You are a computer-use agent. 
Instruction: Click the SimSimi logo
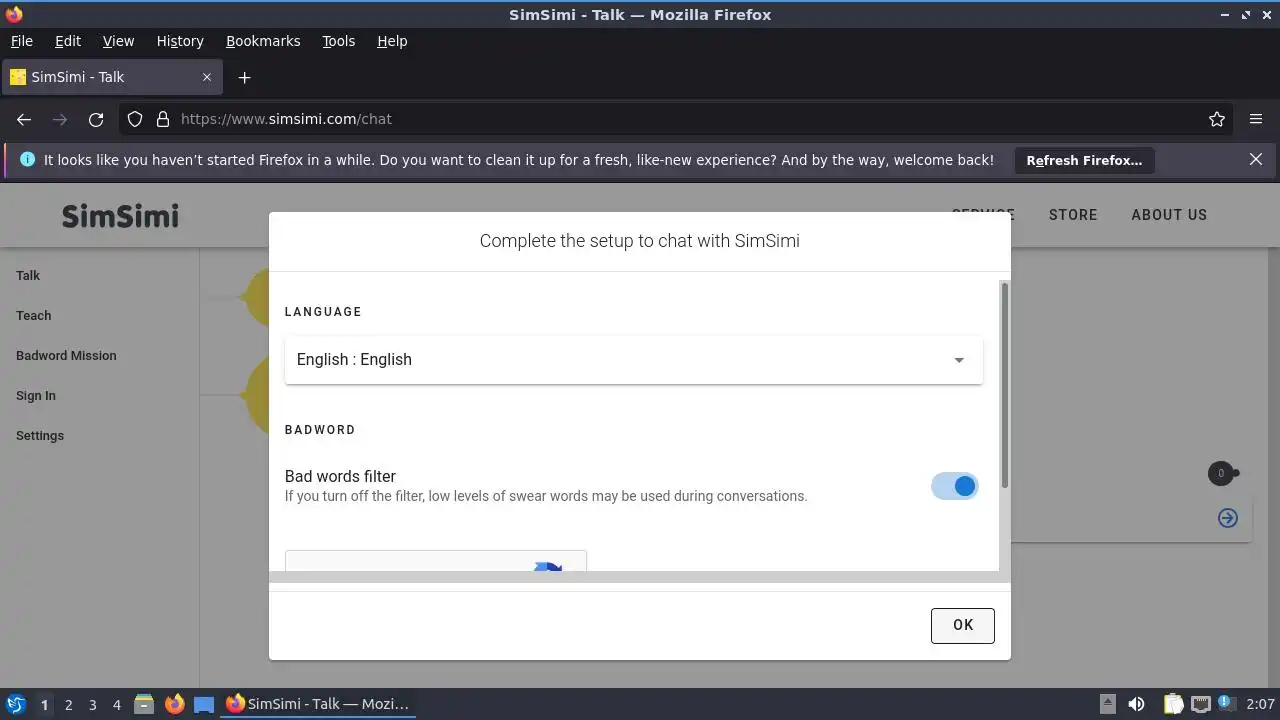[120, 216]
